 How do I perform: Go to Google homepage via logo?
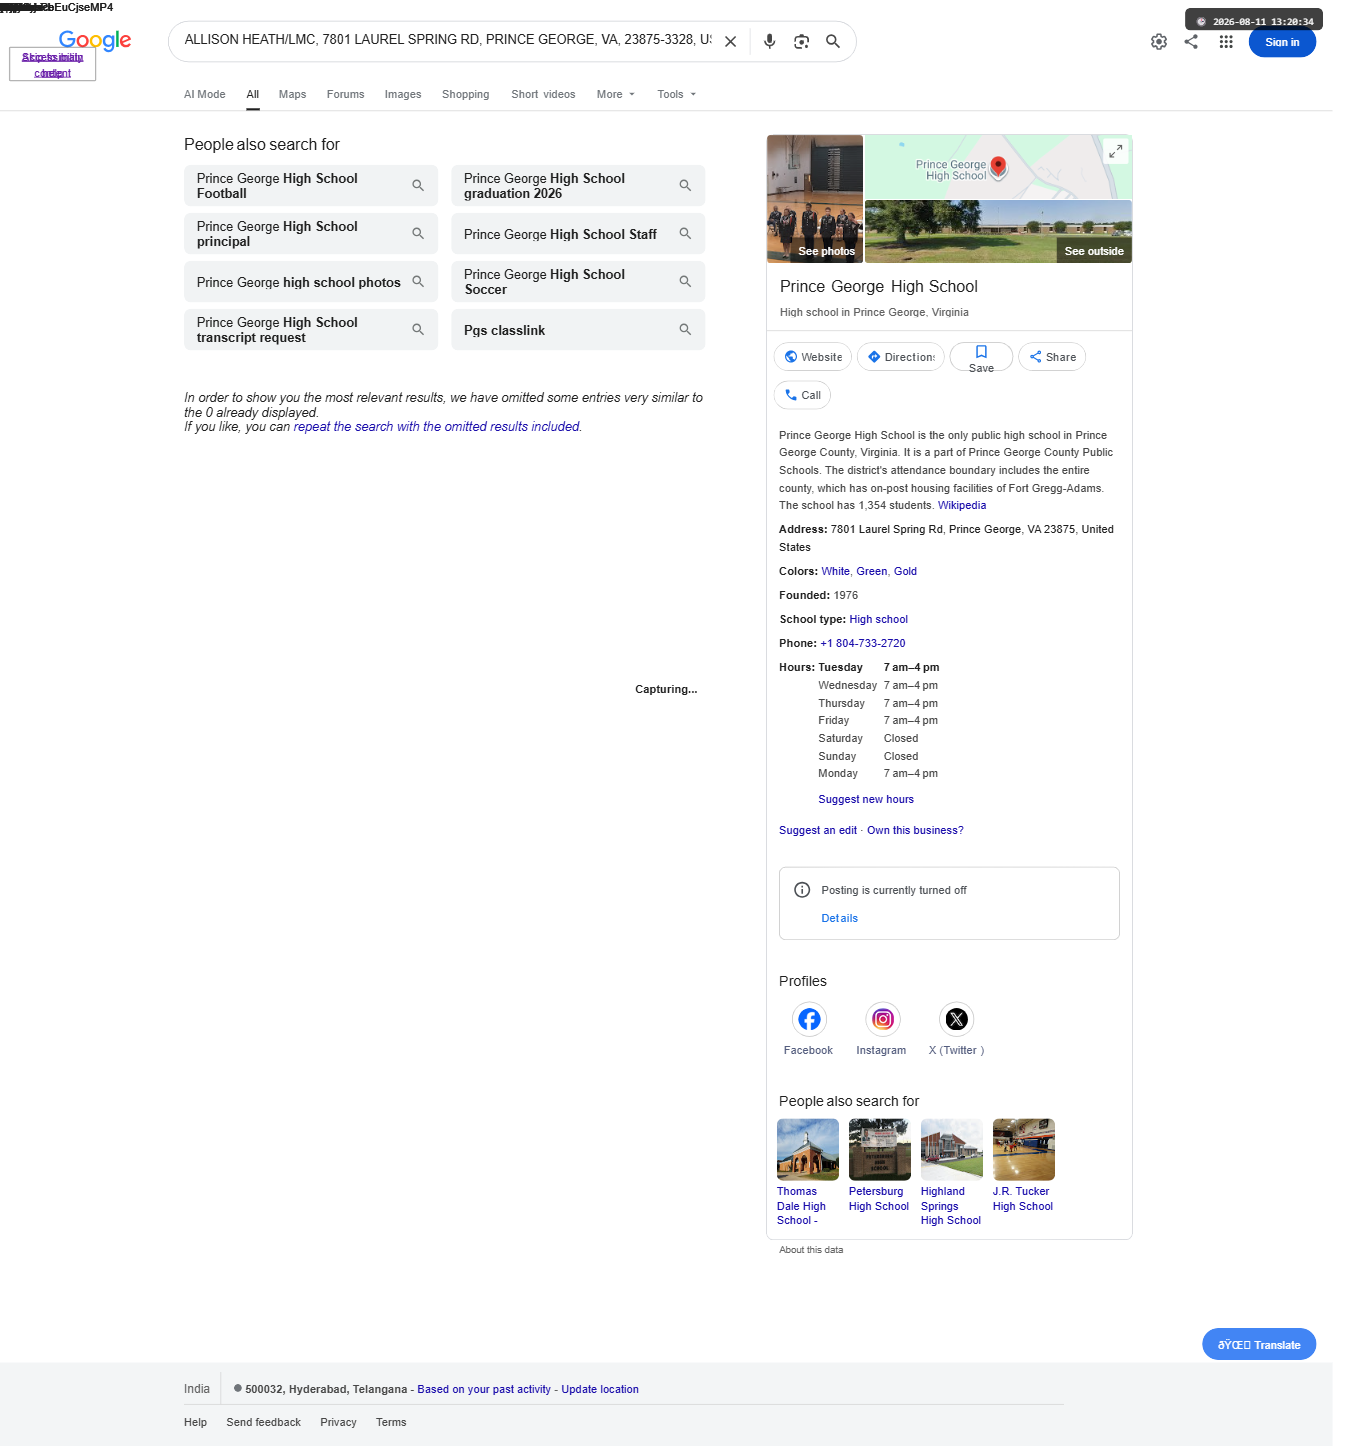pos(95,40)
